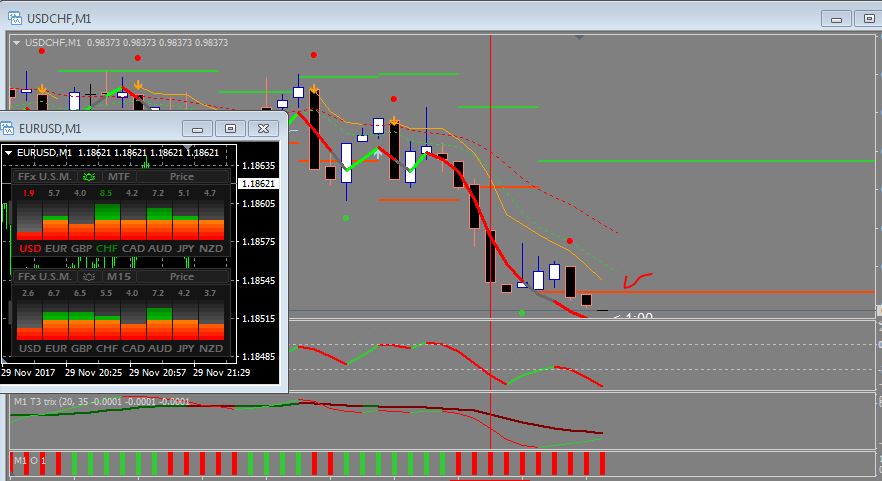Select the green CHF label in MTF panel
This screenshot has width=882, height=481.
pyautogui.click(x=107, y=249)
